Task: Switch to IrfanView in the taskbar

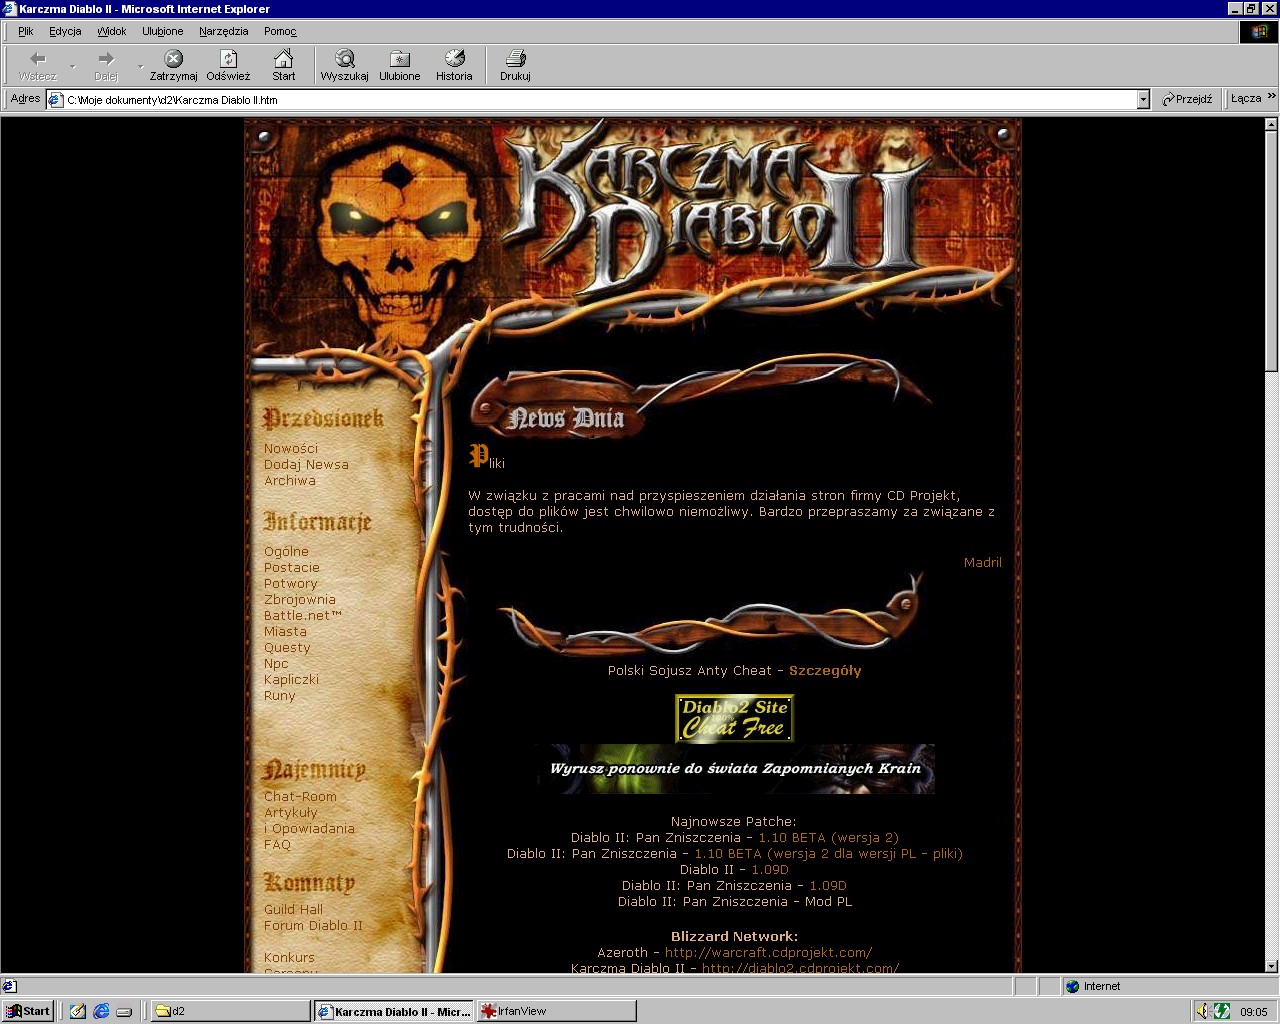Action: [x=556, y=1011]
